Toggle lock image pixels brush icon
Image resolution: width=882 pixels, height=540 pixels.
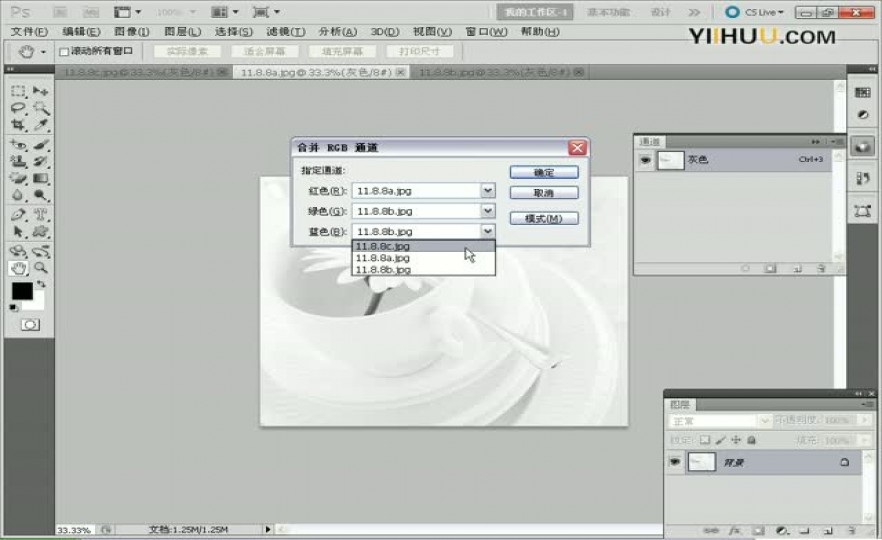pyautogui.click(x=720, y=440)
